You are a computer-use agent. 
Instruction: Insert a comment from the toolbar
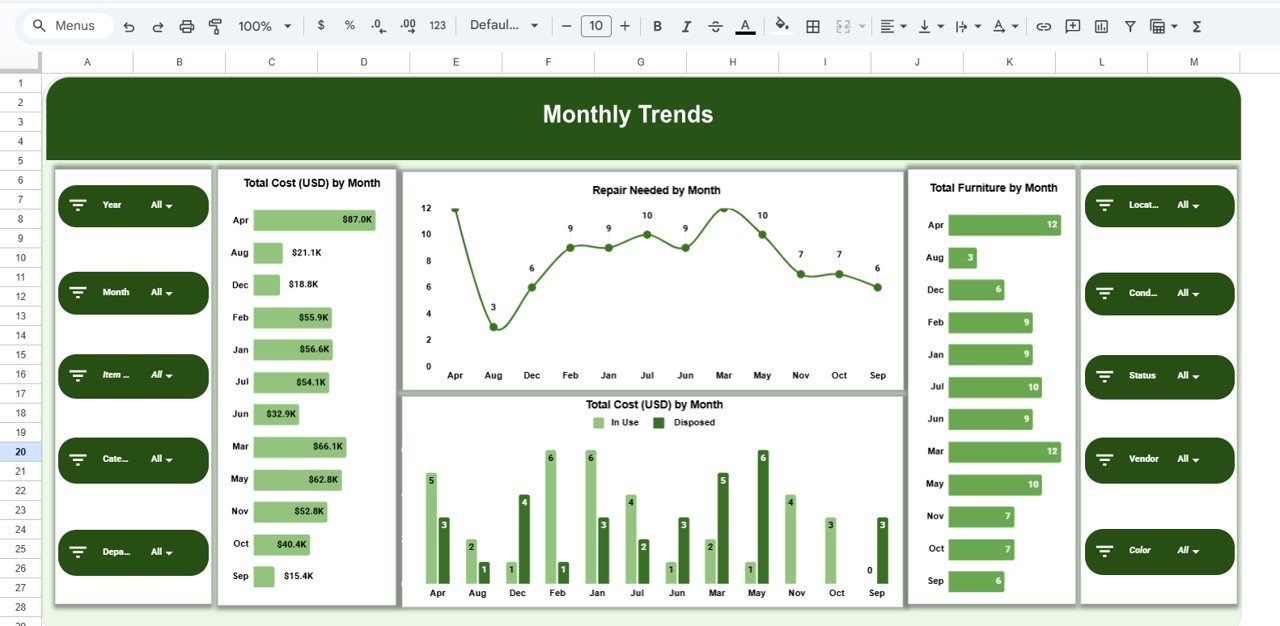1072,26
